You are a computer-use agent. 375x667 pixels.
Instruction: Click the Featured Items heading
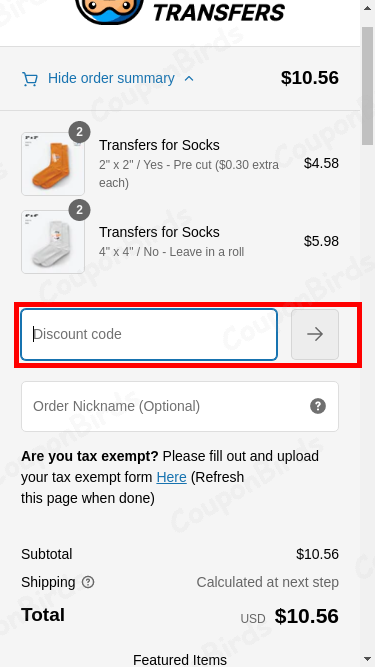180,660
